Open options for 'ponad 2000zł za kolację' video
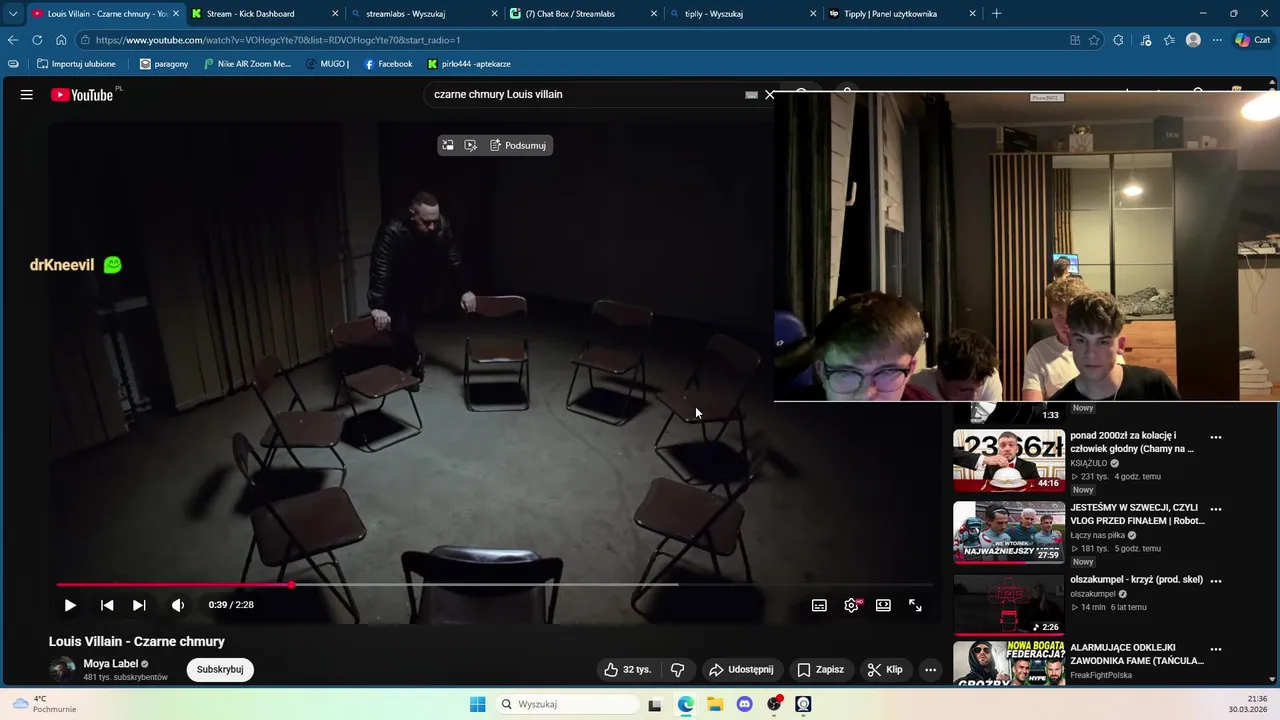1280x720 pixels. tap(1216, 437)
